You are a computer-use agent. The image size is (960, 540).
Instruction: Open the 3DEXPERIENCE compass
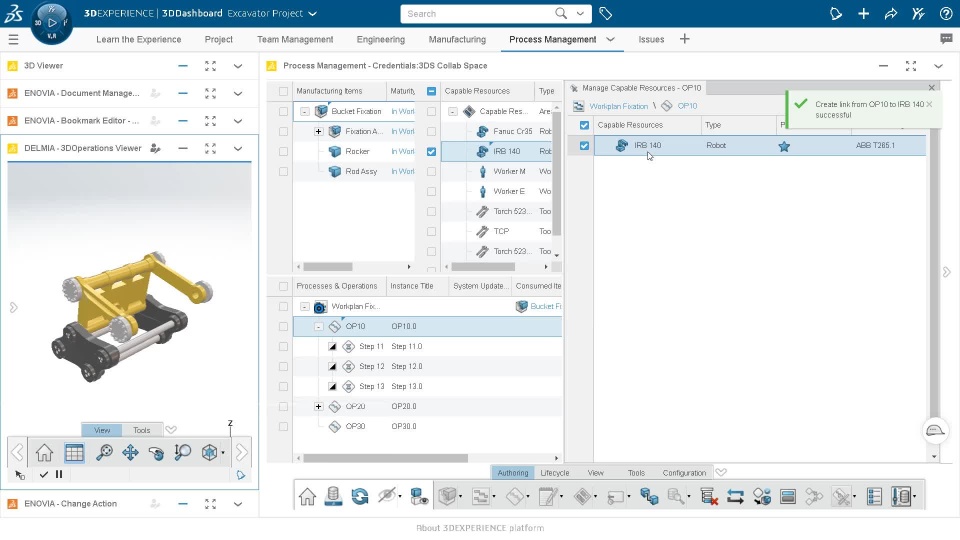coord(51,23)
